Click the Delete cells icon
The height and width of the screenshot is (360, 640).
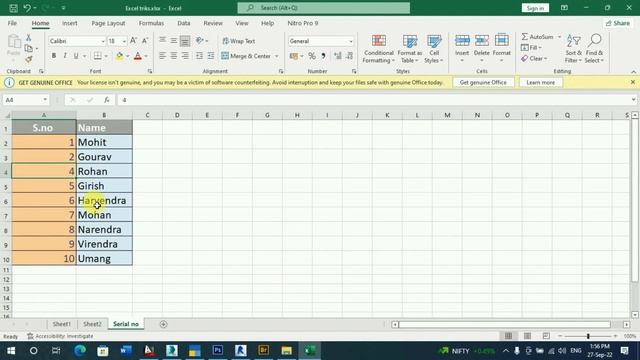coord(482,41)
